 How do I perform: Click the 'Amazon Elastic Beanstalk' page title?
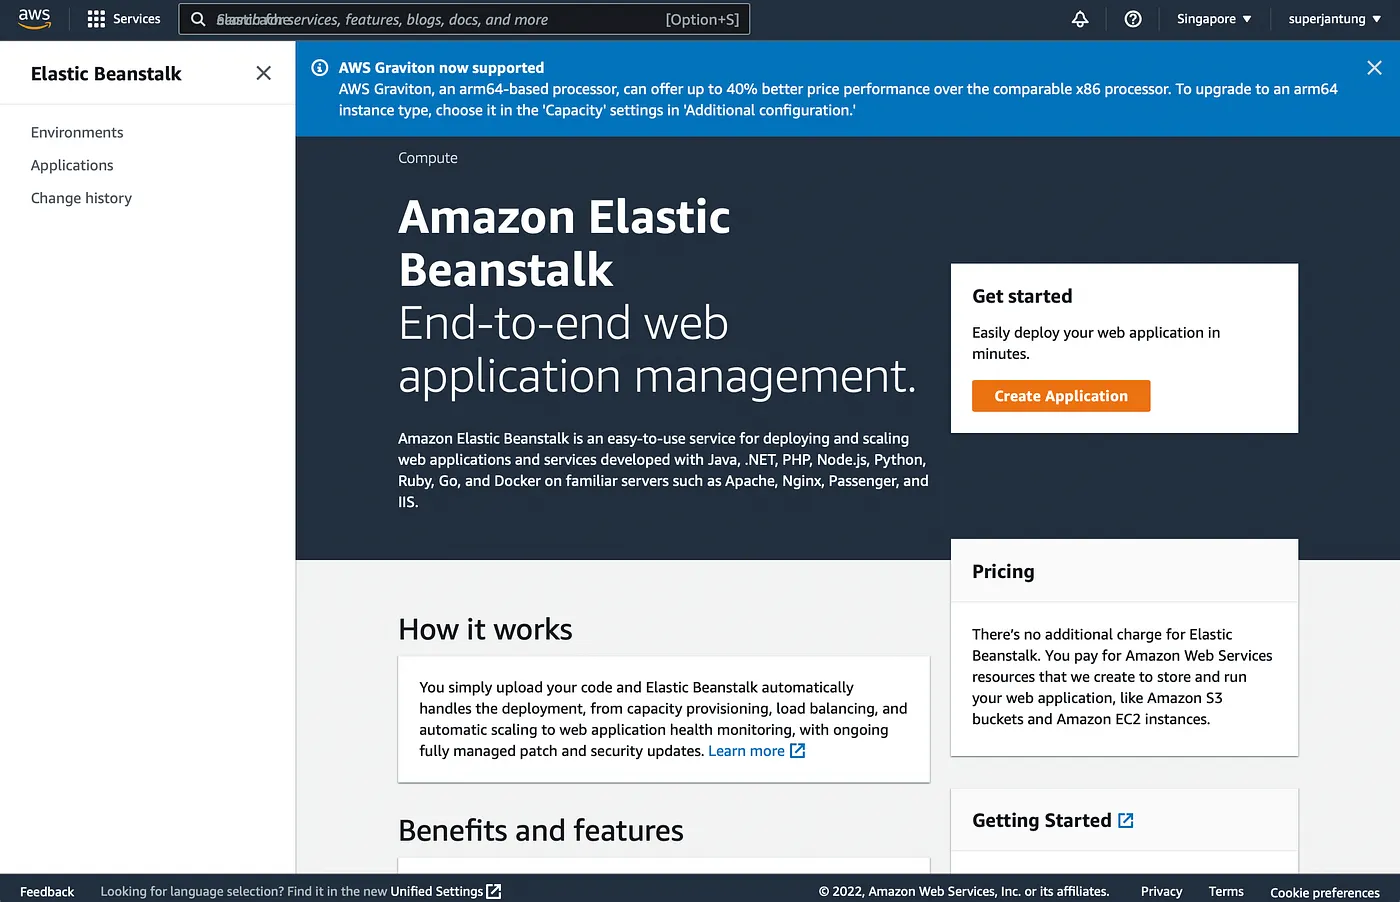click(x=564, y=243)
